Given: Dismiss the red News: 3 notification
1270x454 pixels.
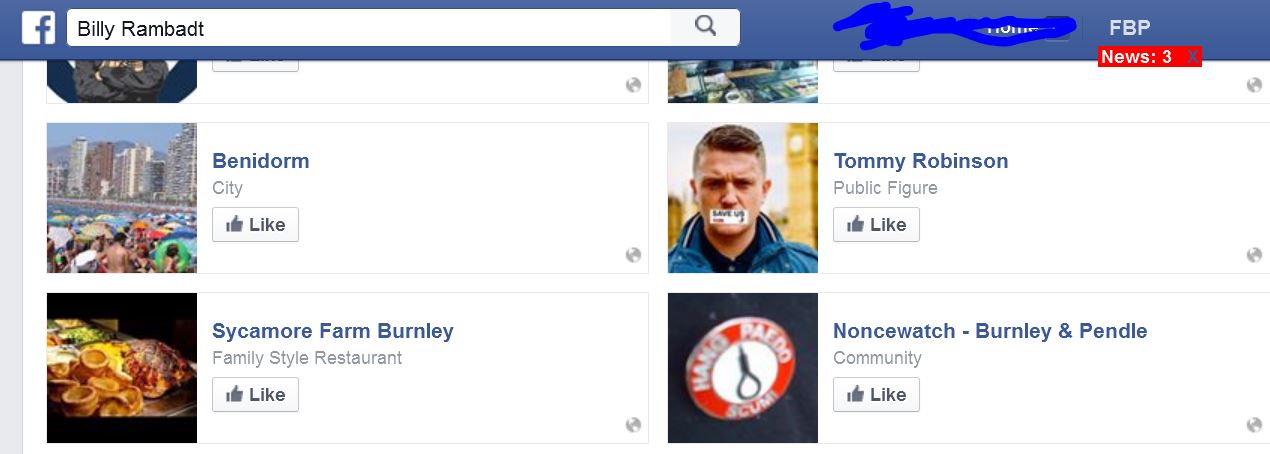Looking at the screenshot, I should 1192,57.
